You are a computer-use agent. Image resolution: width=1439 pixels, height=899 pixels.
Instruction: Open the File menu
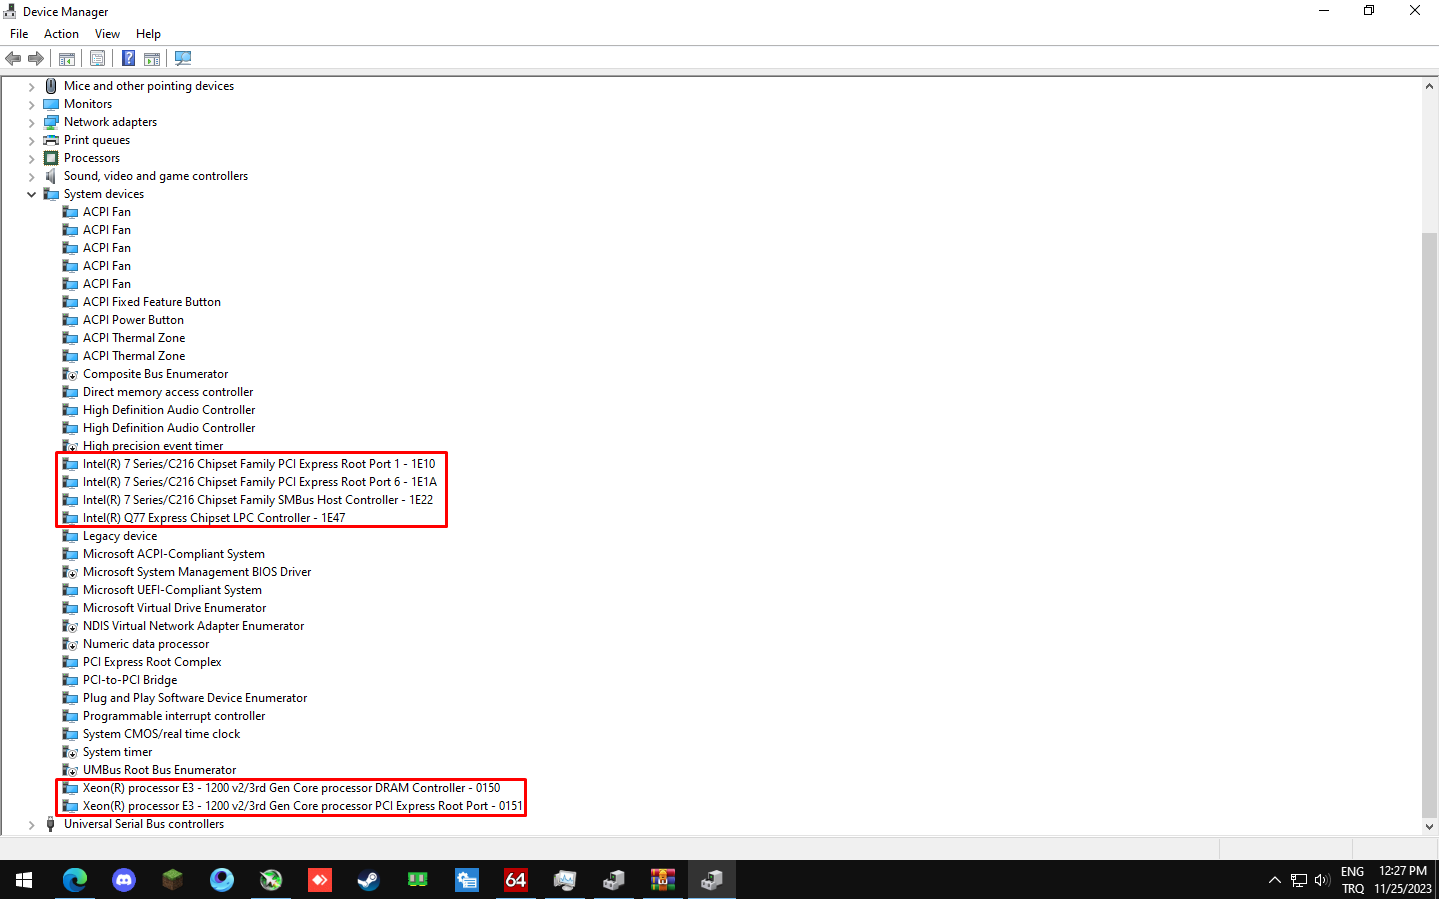click(19, 34)
